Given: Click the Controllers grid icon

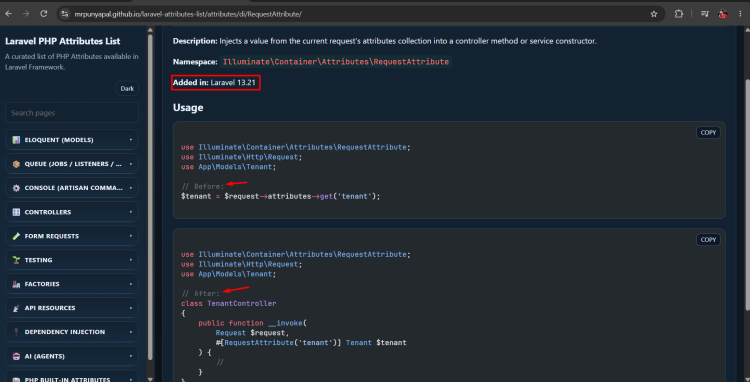Looking at the screenshot, I should click(x=16, y=212).
